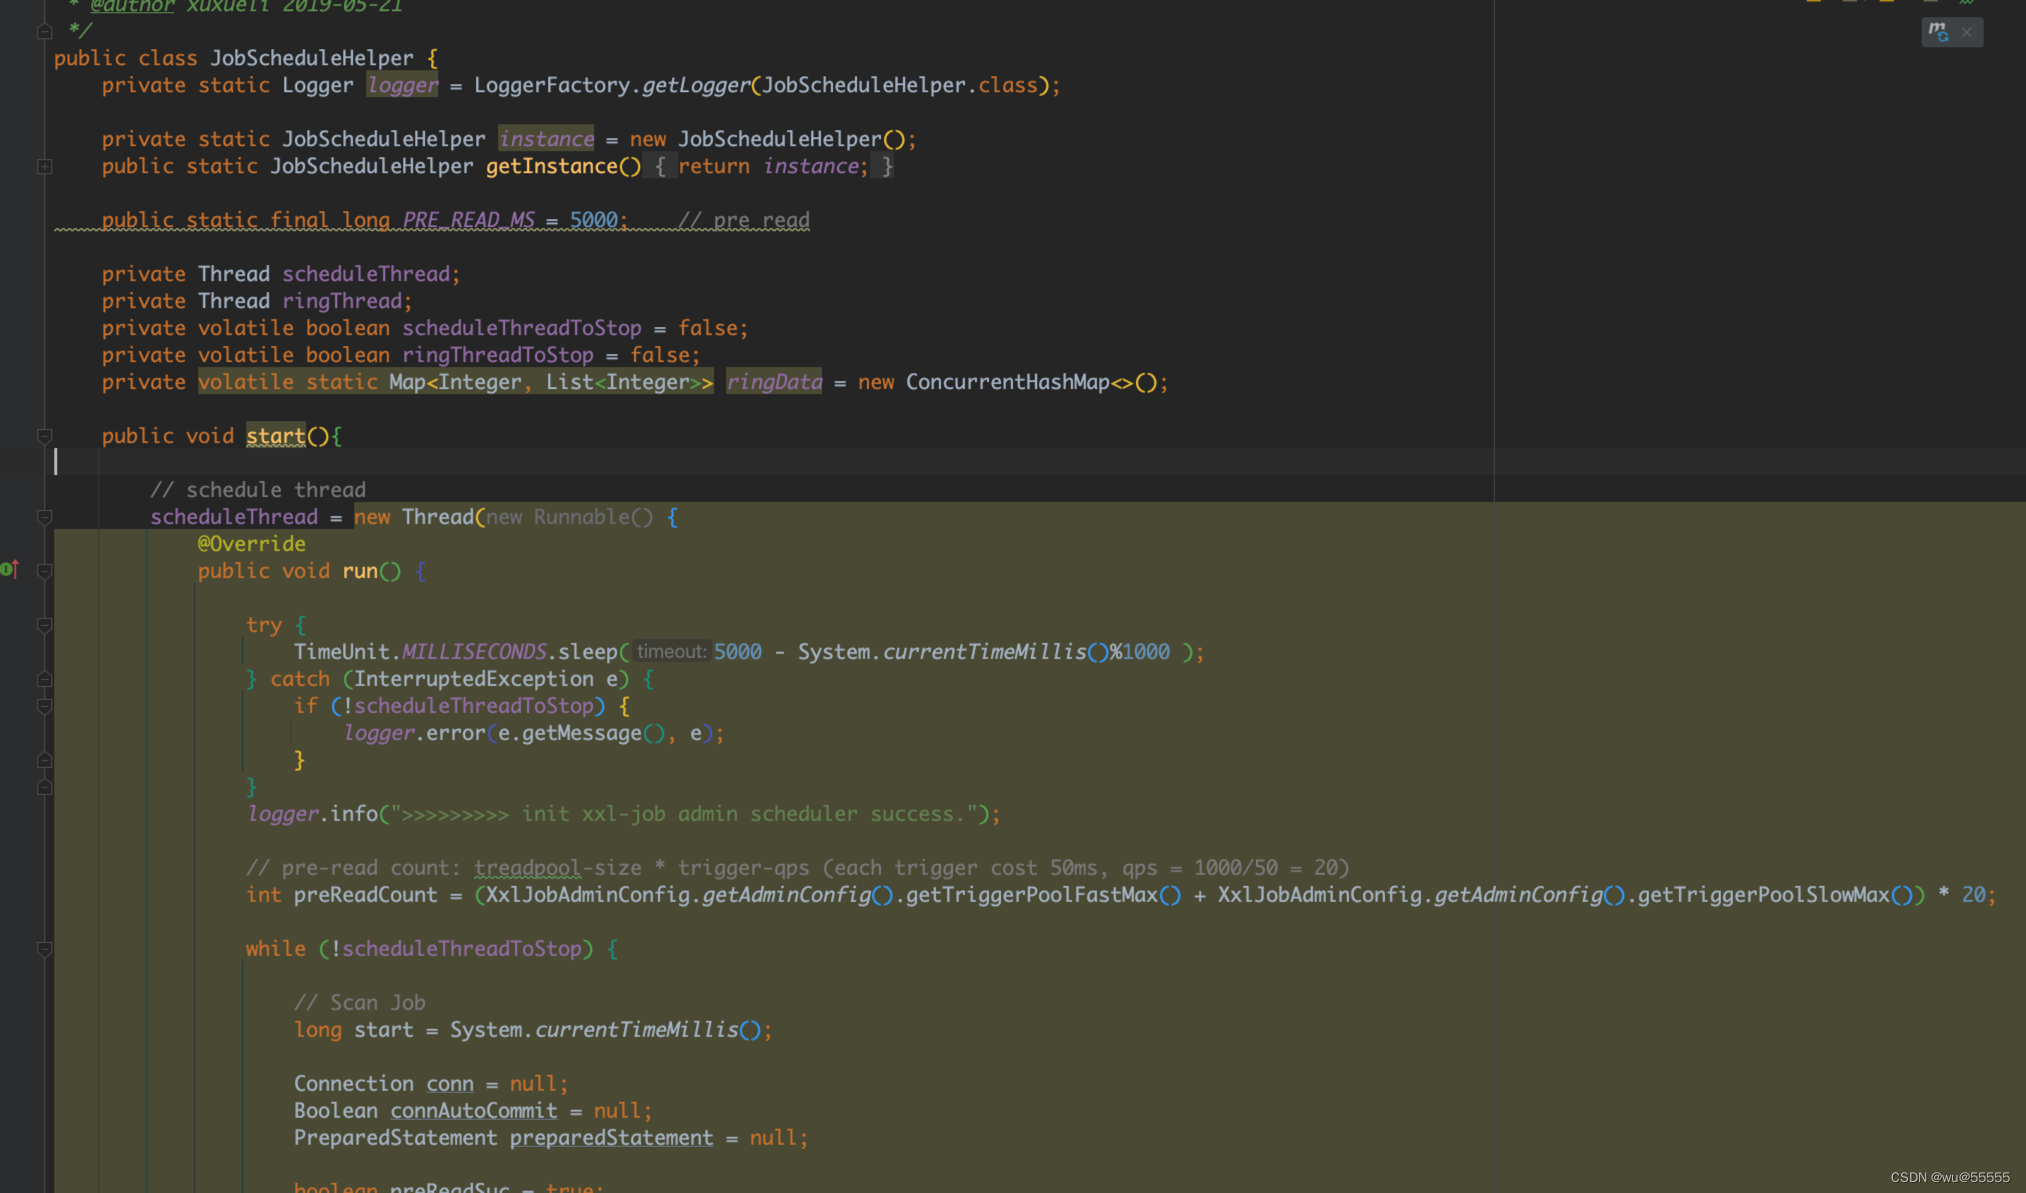Click the getAdminConfig call after XxlJobAdminConfig
This screenshot has width=2026, height=1193.
786,895
